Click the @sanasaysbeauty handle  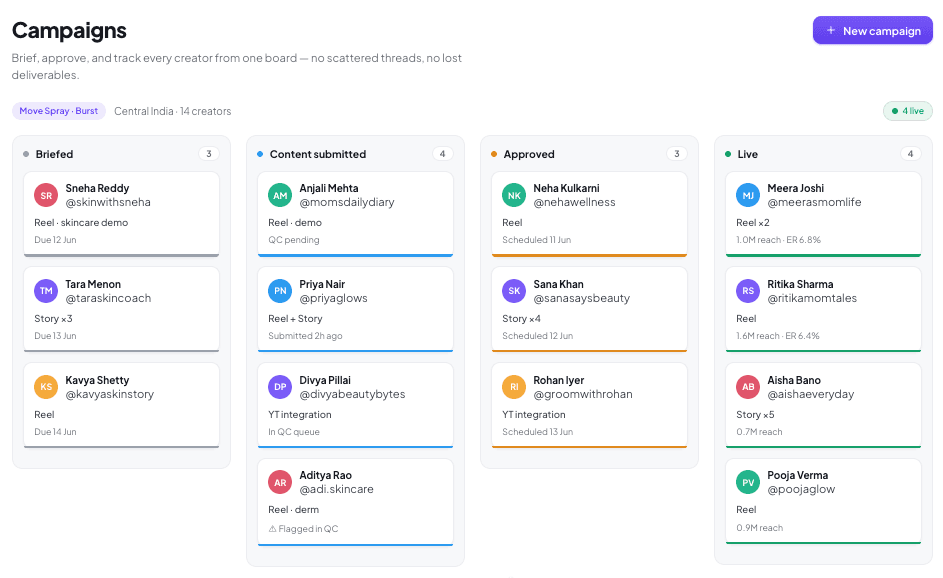coord(582,298)
